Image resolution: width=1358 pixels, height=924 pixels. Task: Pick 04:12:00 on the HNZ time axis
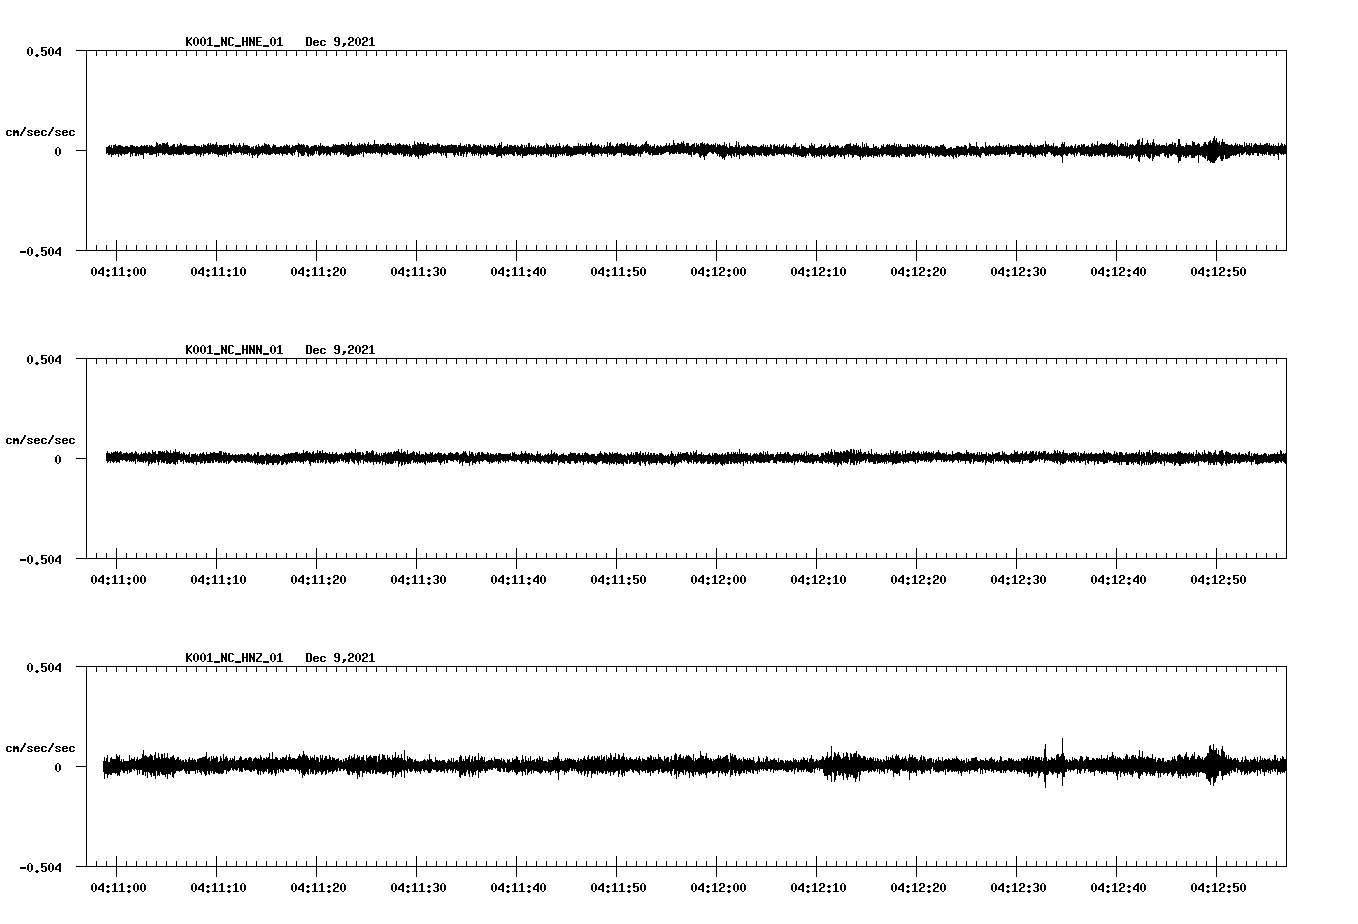click(x=718, y=888)
